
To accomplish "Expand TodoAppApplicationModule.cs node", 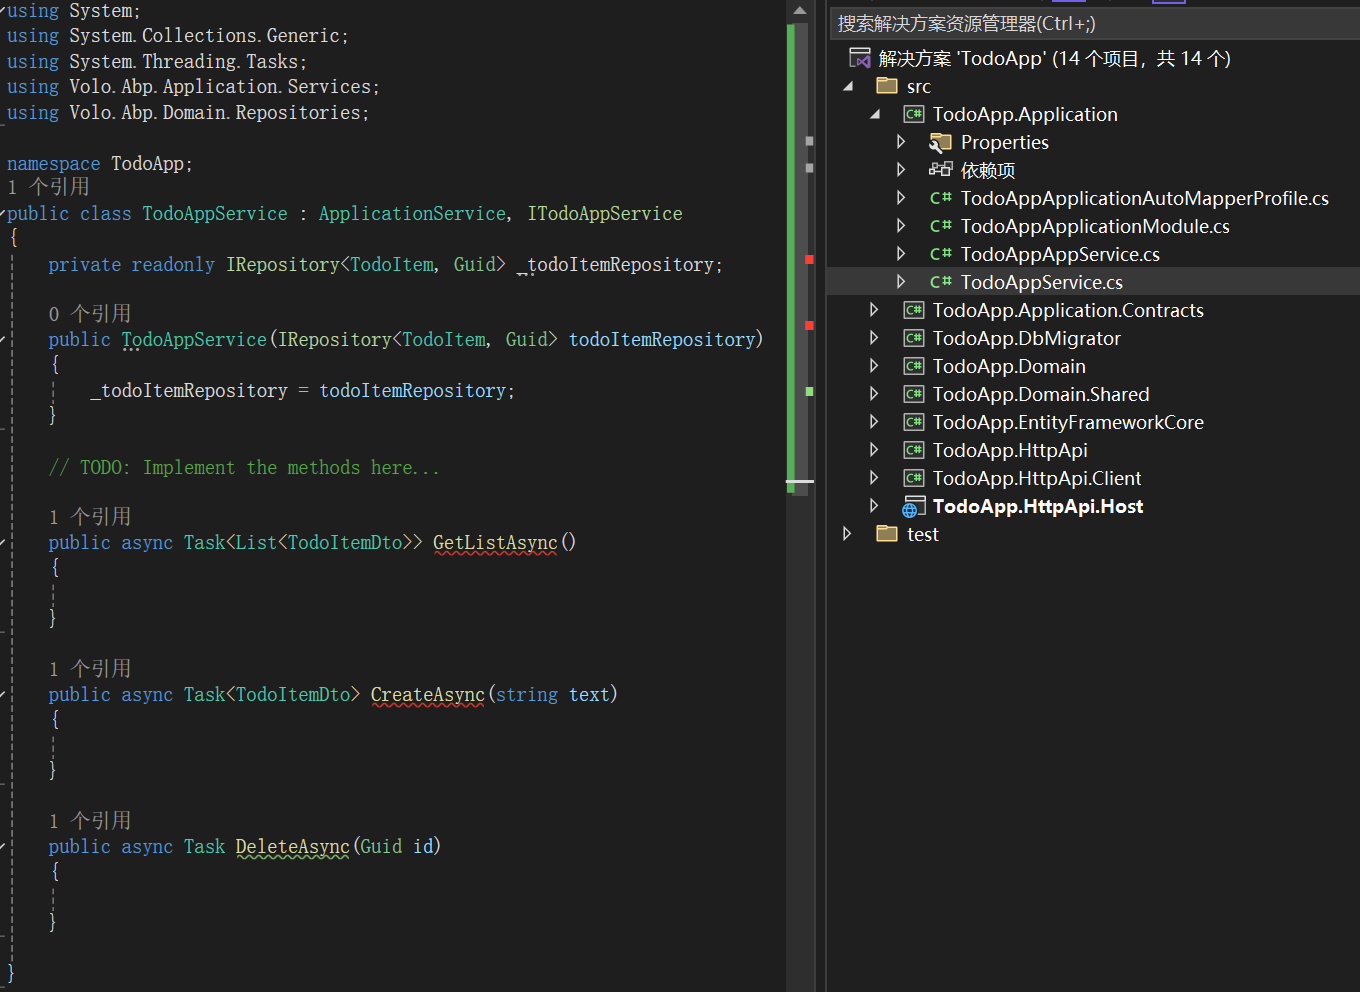I will click(x=901, y=226).
